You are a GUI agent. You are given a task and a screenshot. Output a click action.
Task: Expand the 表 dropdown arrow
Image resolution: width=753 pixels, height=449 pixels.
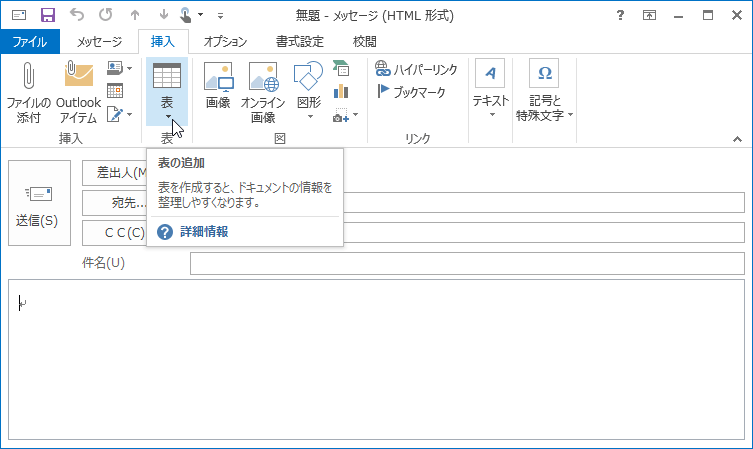pos(168,116)
